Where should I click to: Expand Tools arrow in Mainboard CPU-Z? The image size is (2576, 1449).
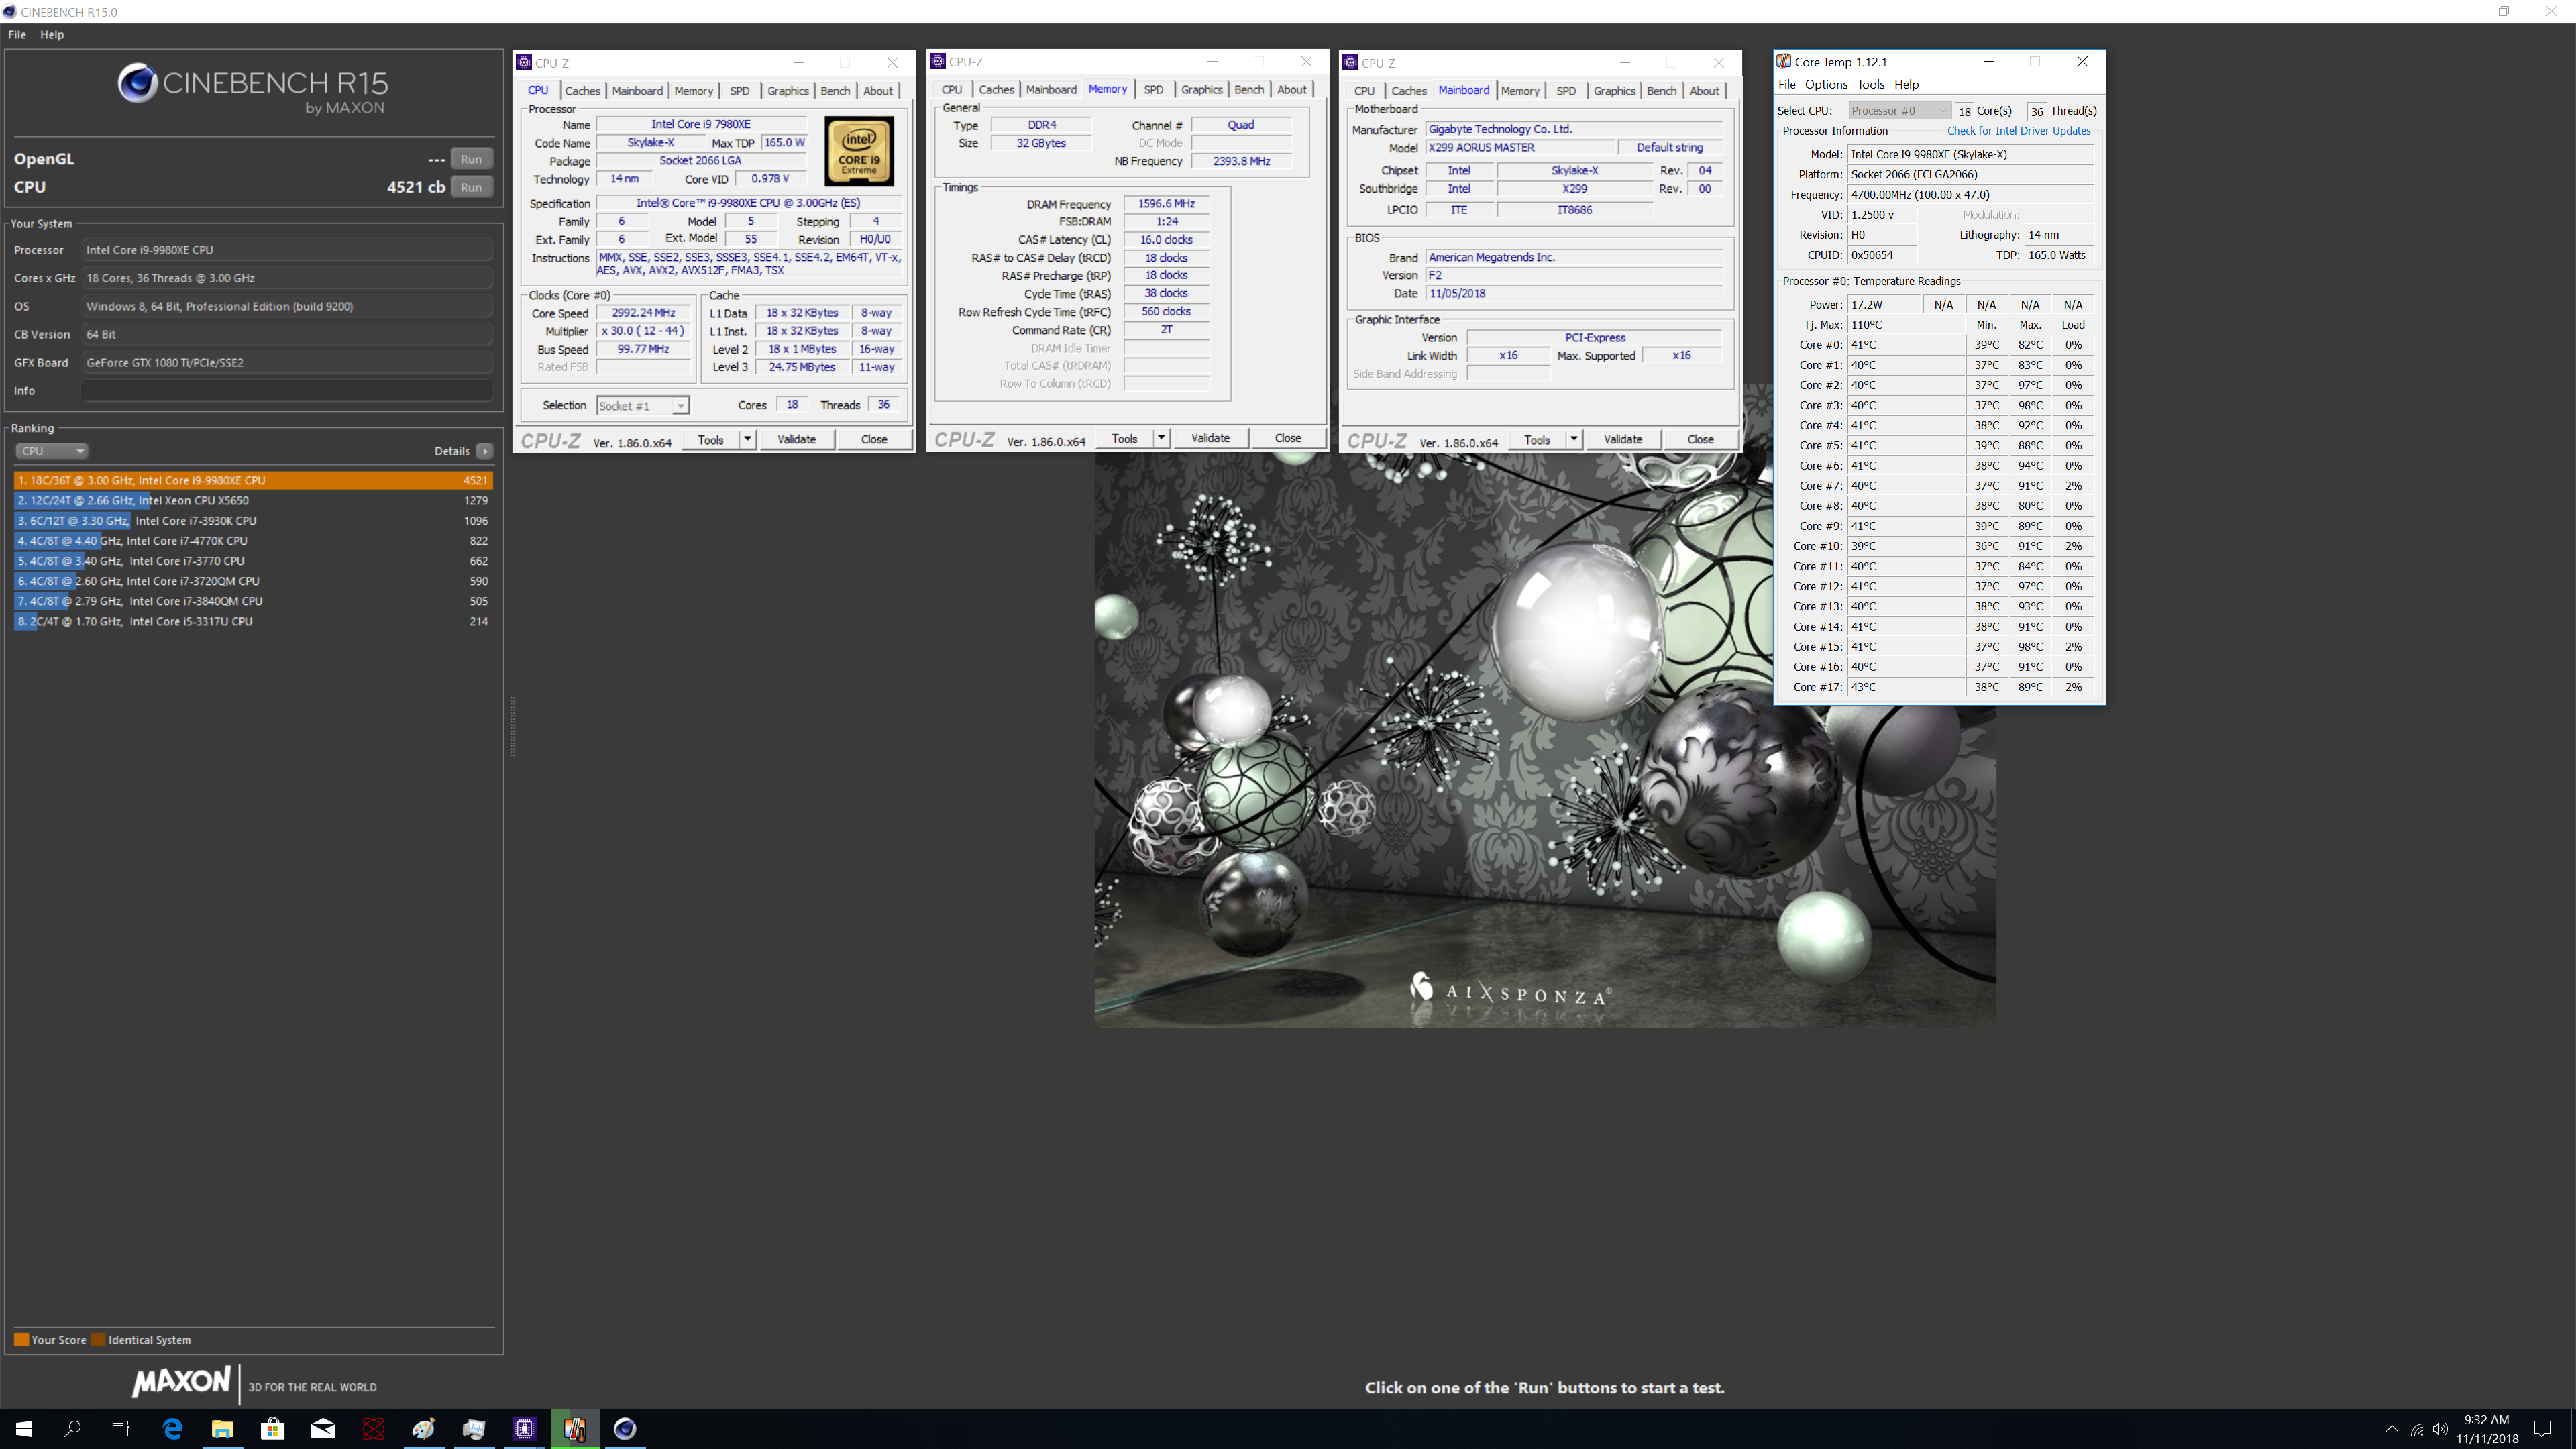(1573, 440)
